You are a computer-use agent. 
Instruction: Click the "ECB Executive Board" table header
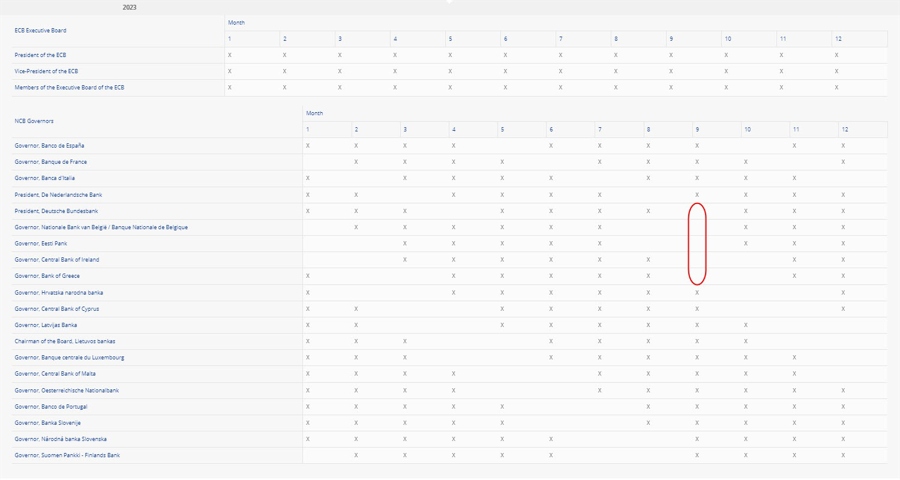tap(40, 30)
